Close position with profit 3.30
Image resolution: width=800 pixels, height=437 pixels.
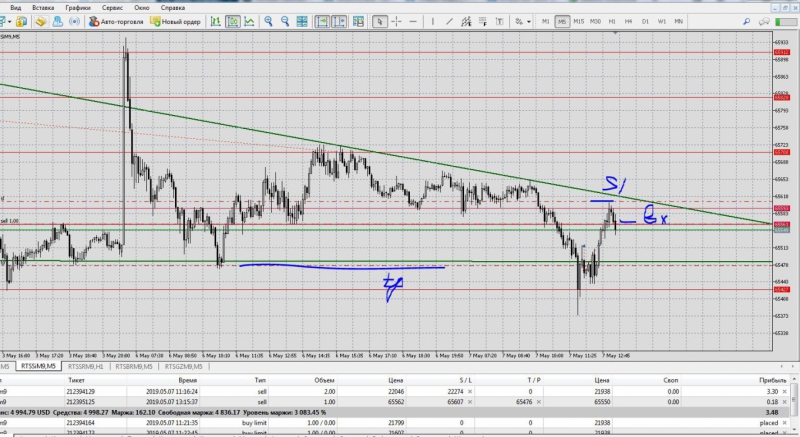tap(784, 392)
